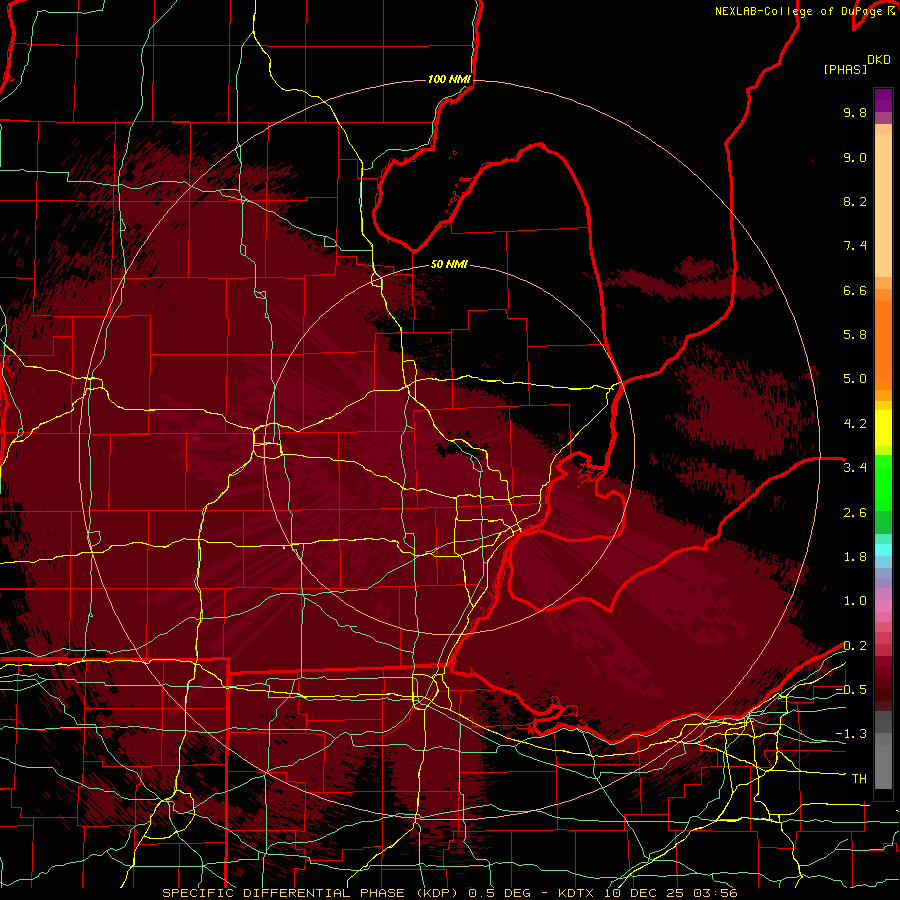900x900 pixels.
Task: Click the 100 NMI range ring label
Action: pyautogui.click(x=449, y=79)
